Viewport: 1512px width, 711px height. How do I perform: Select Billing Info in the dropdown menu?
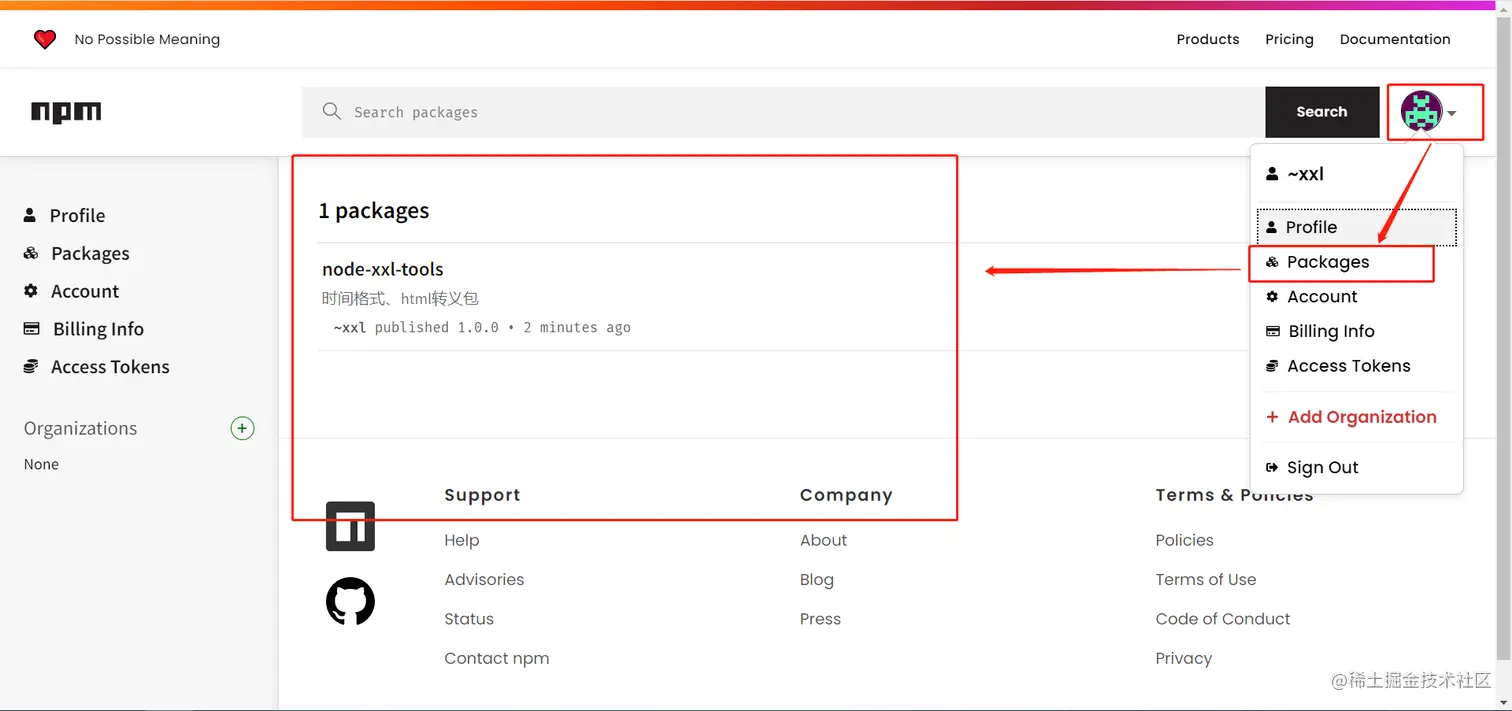click(1331, 331)
